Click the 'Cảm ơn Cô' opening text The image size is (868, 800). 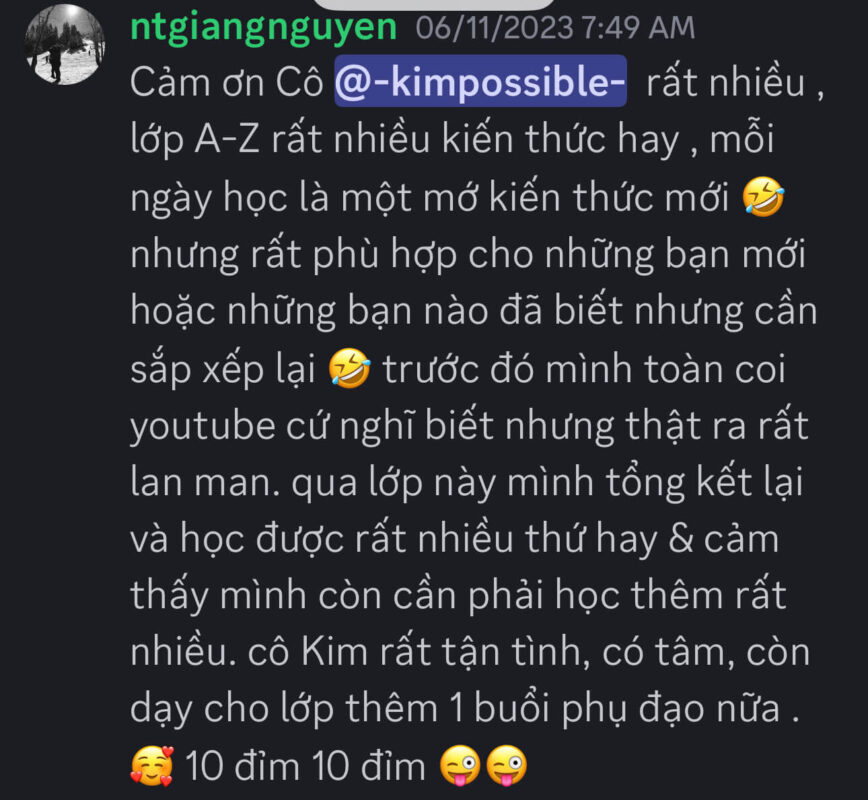(x=227, y=82)
